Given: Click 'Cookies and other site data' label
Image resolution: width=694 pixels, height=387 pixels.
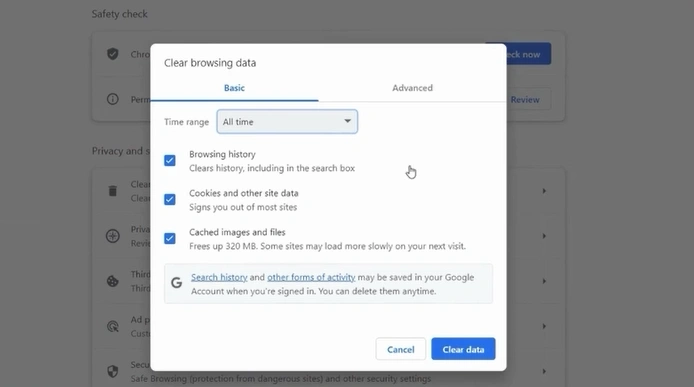Looking at the screenshot, I should (243, 193).
